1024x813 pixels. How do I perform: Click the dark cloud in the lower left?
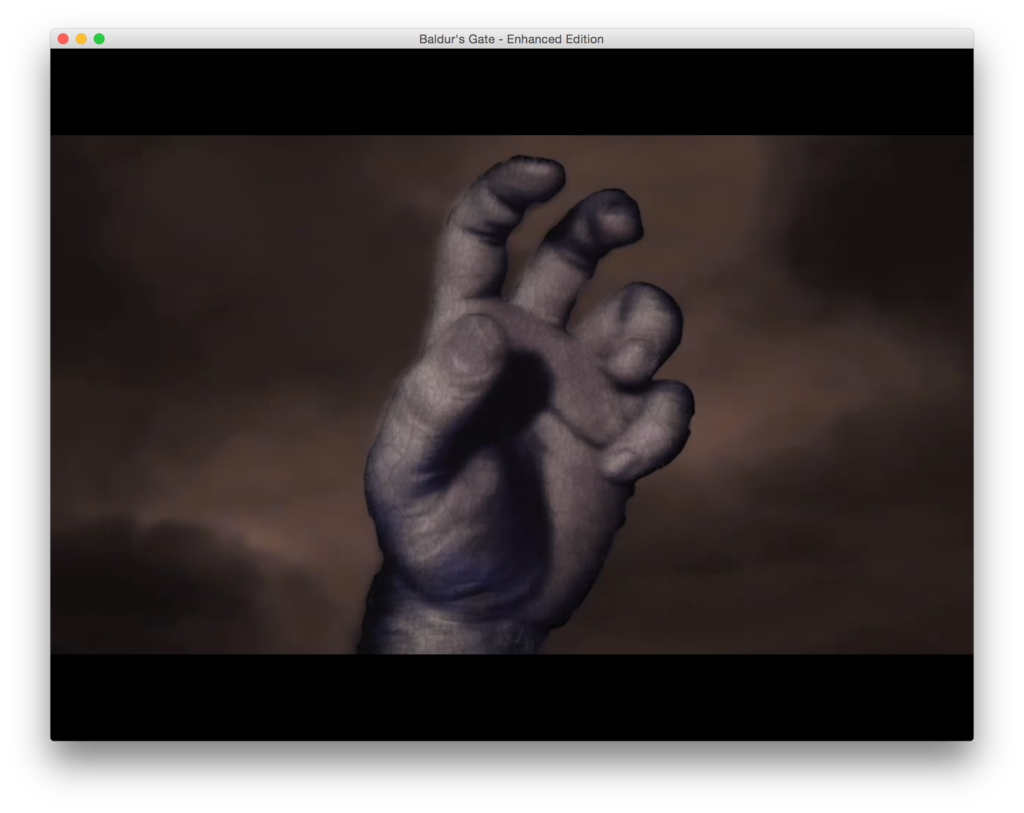tap(150, 580)
